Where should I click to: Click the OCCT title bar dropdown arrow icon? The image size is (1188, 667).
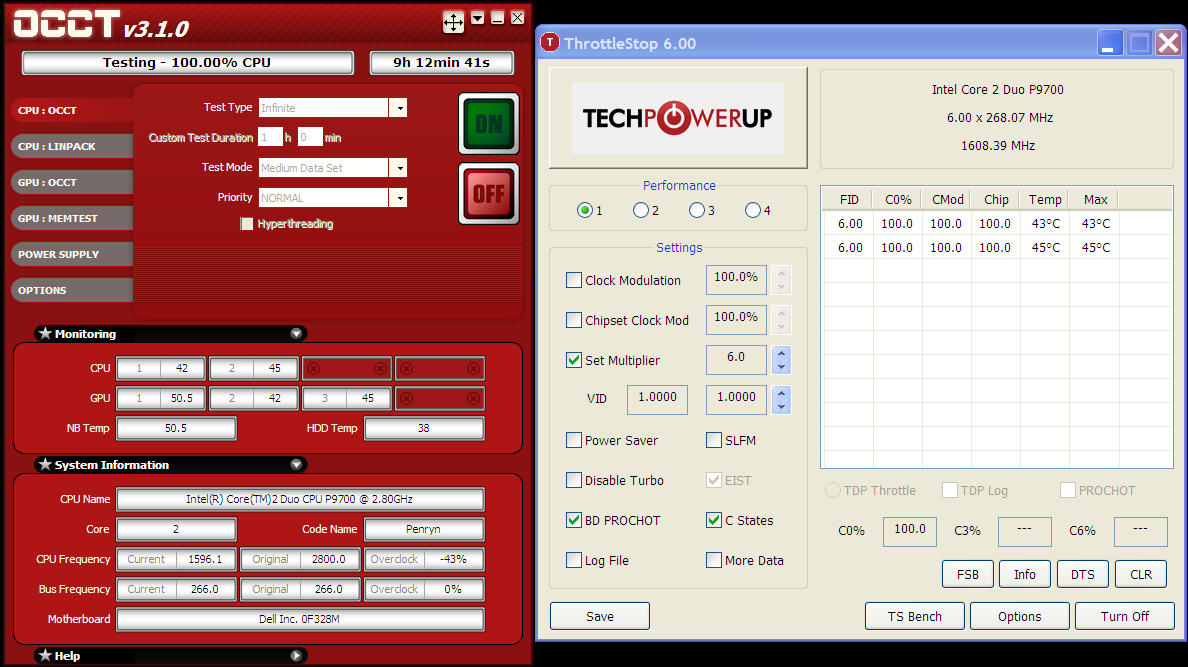[x=478, y=18]
